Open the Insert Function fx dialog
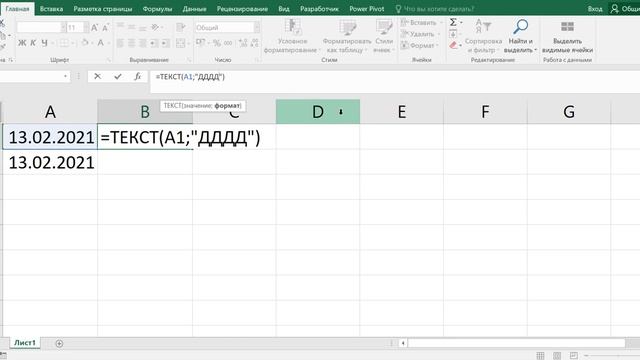This screenshot has height=360, width=640. [138, 76]
